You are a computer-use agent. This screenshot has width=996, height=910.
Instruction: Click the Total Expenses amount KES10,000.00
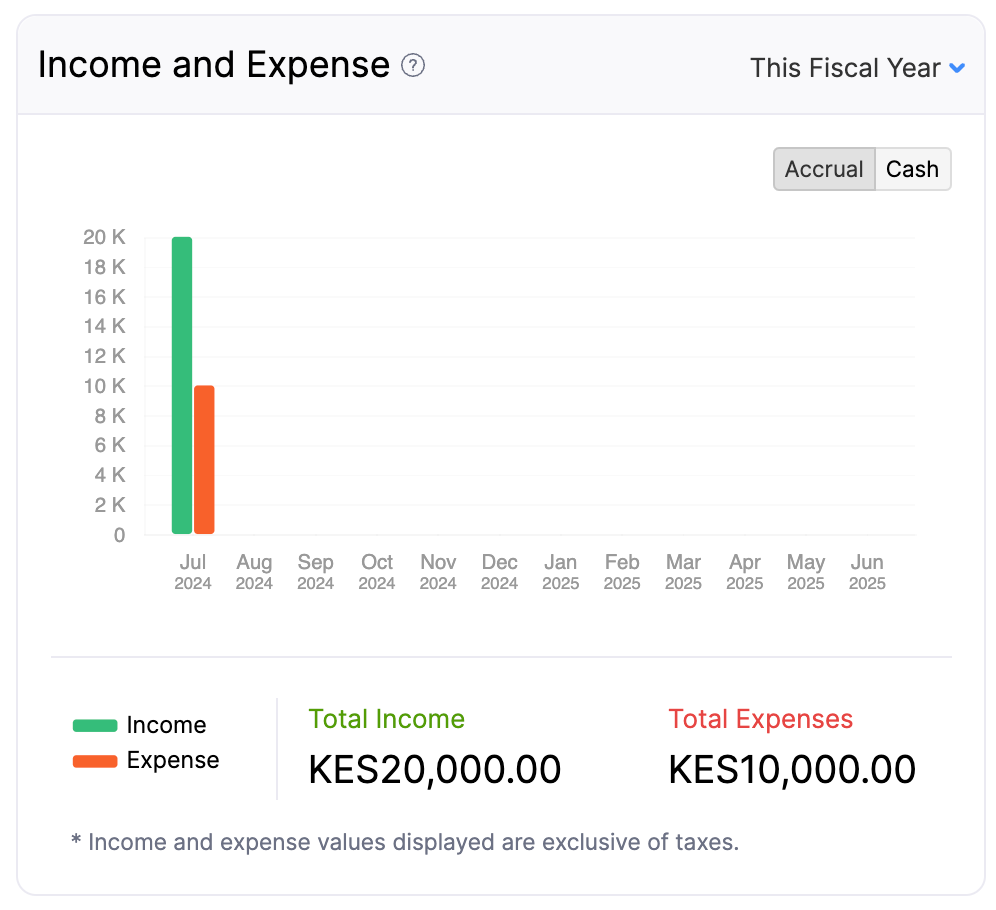click(792, 769)
